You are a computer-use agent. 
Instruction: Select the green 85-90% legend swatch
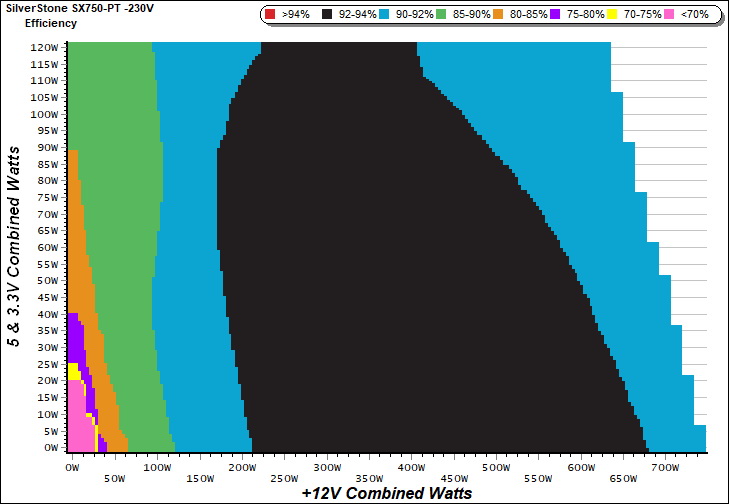[x=447, y=15]
